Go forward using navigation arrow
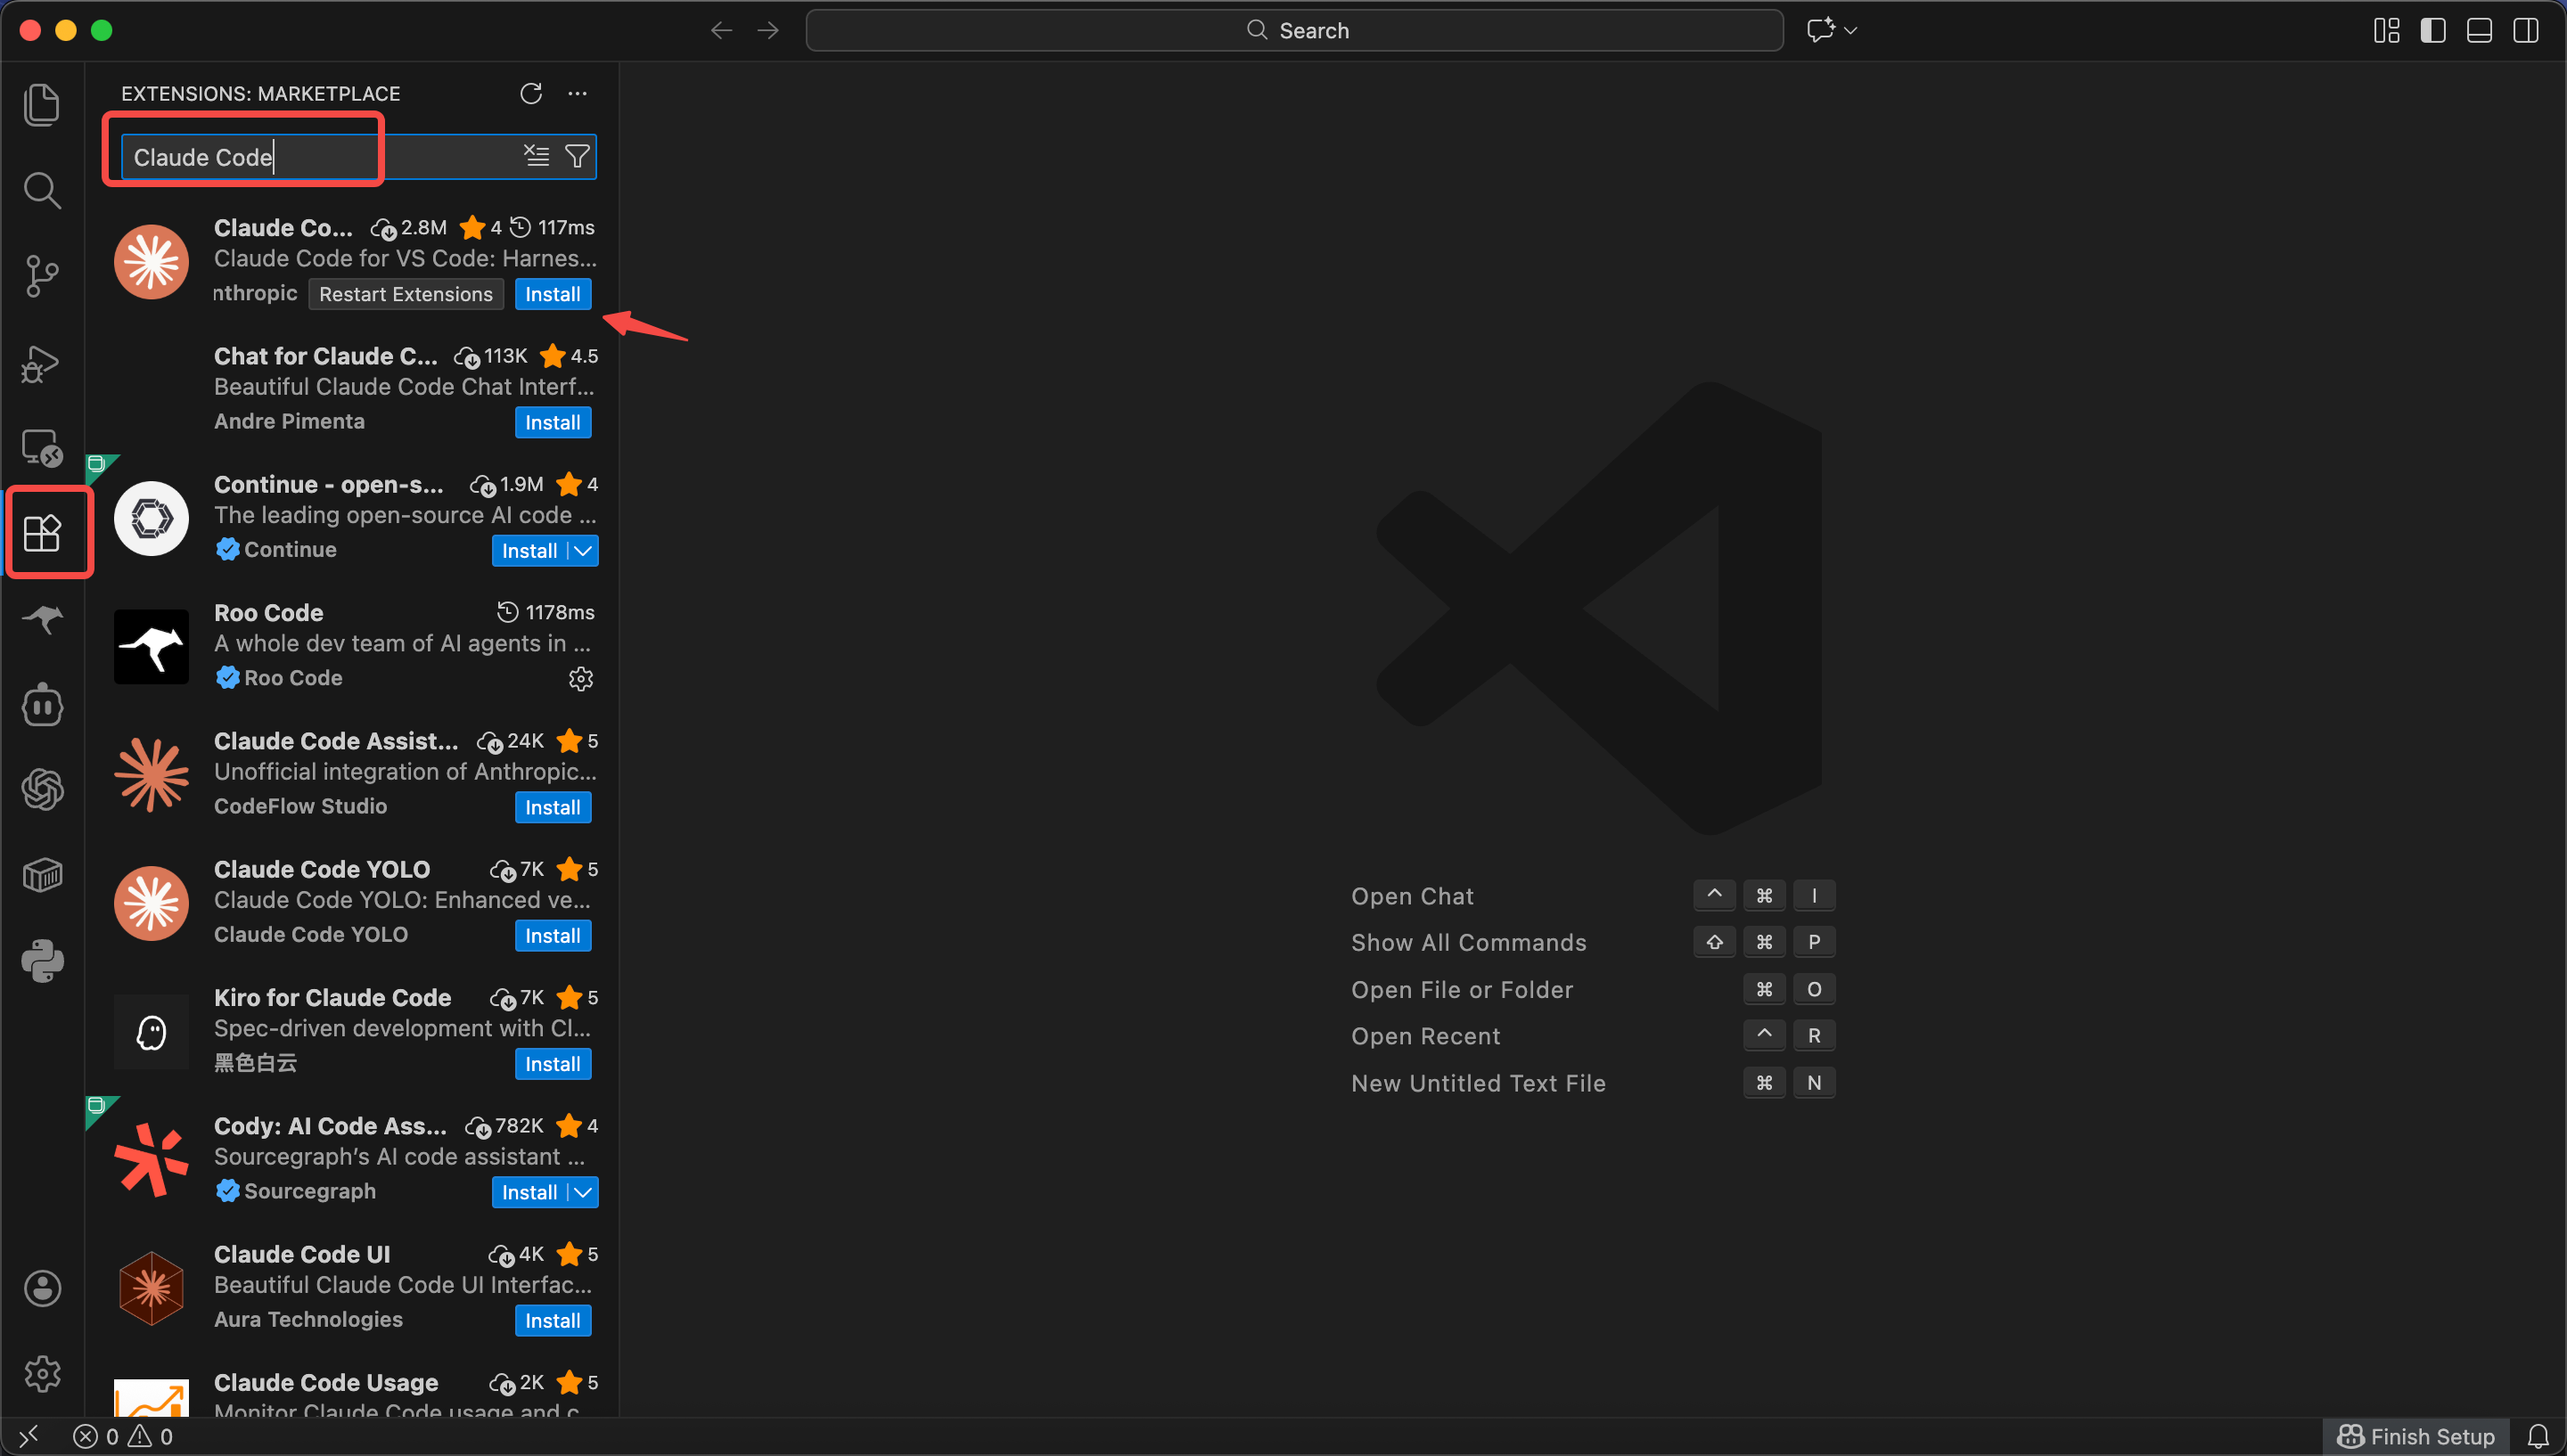The image size is (2567, 1456). click(x=768, y=31)
